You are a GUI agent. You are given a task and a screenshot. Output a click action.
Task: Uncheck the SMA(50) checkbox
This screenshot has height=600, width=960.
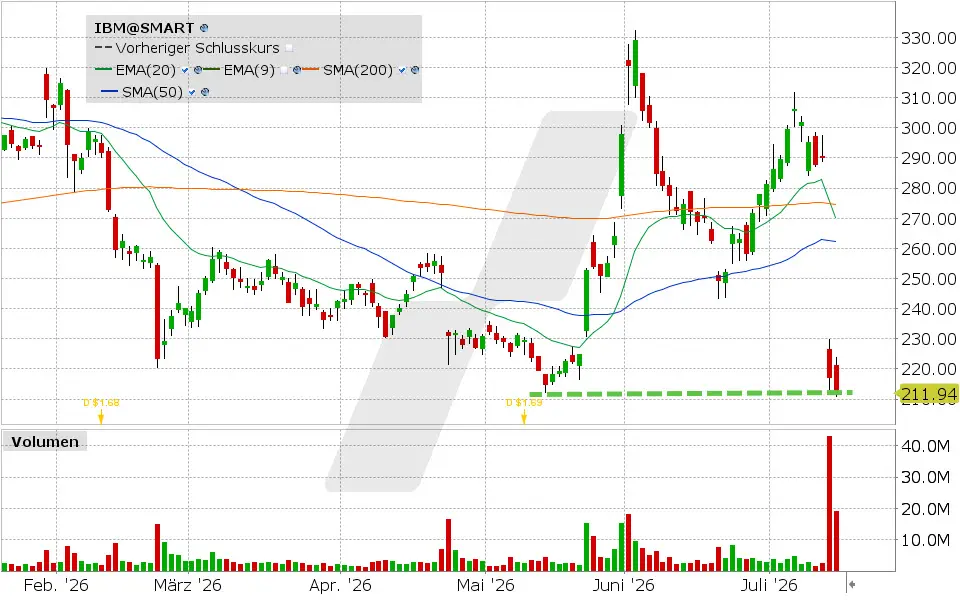pos(192,92)
